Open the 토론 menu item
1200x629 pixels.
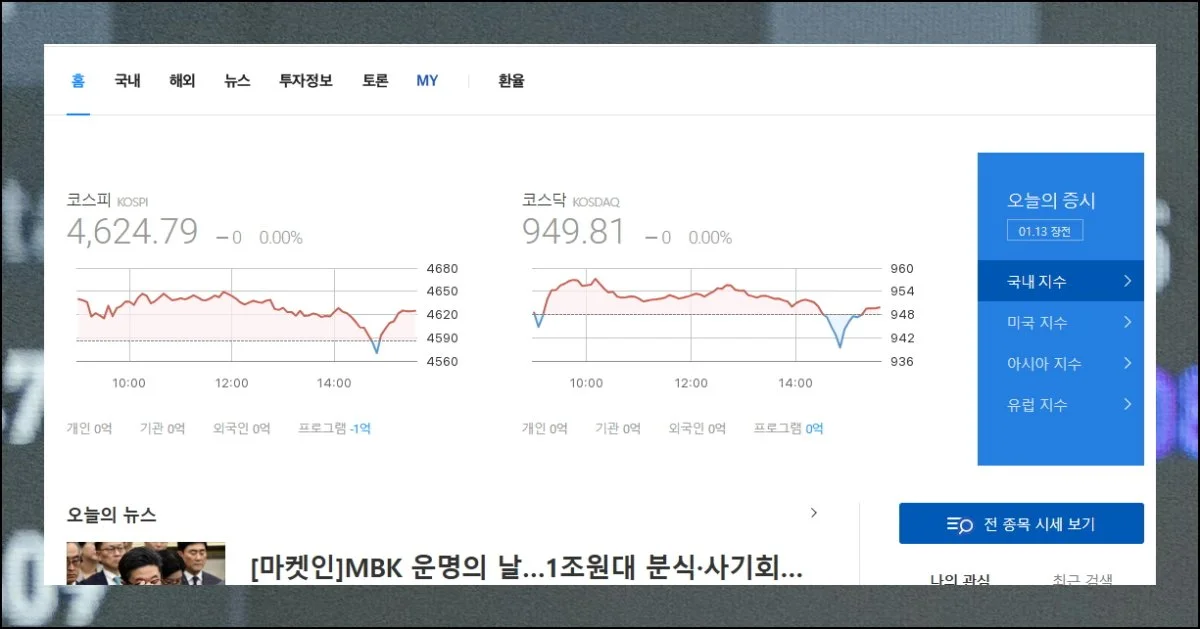click(x=375, y=81)
